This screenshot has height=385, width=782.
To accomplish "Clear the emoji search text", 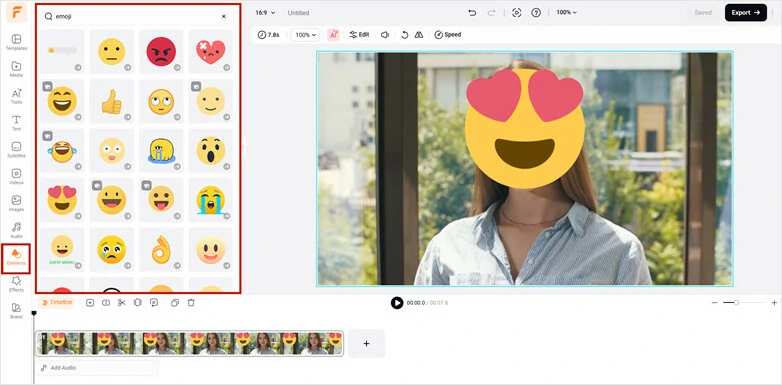I will (223, 16).
